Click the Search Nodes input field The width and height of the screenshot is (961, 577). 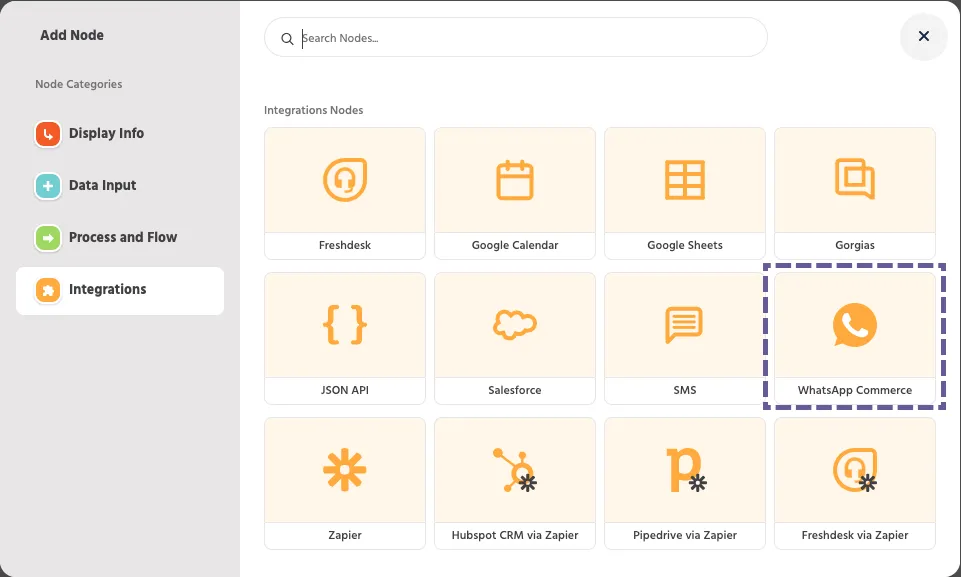[515, 37]
